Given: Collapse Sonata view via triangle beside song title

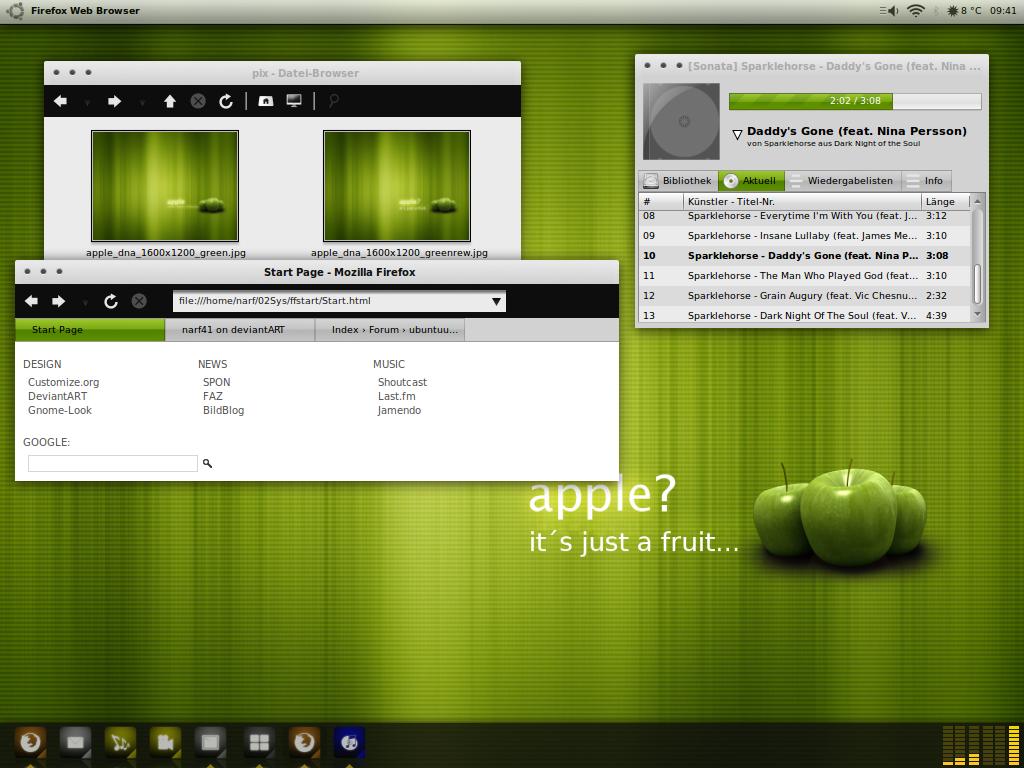Looking at the screenshot, I should 737,134.
